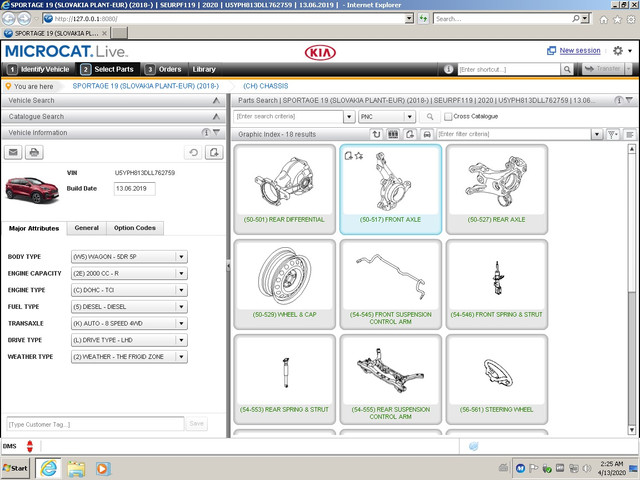640x480 pixels.
Task: Launch the media player taskbar icon
Action: (x=103, y=469)
